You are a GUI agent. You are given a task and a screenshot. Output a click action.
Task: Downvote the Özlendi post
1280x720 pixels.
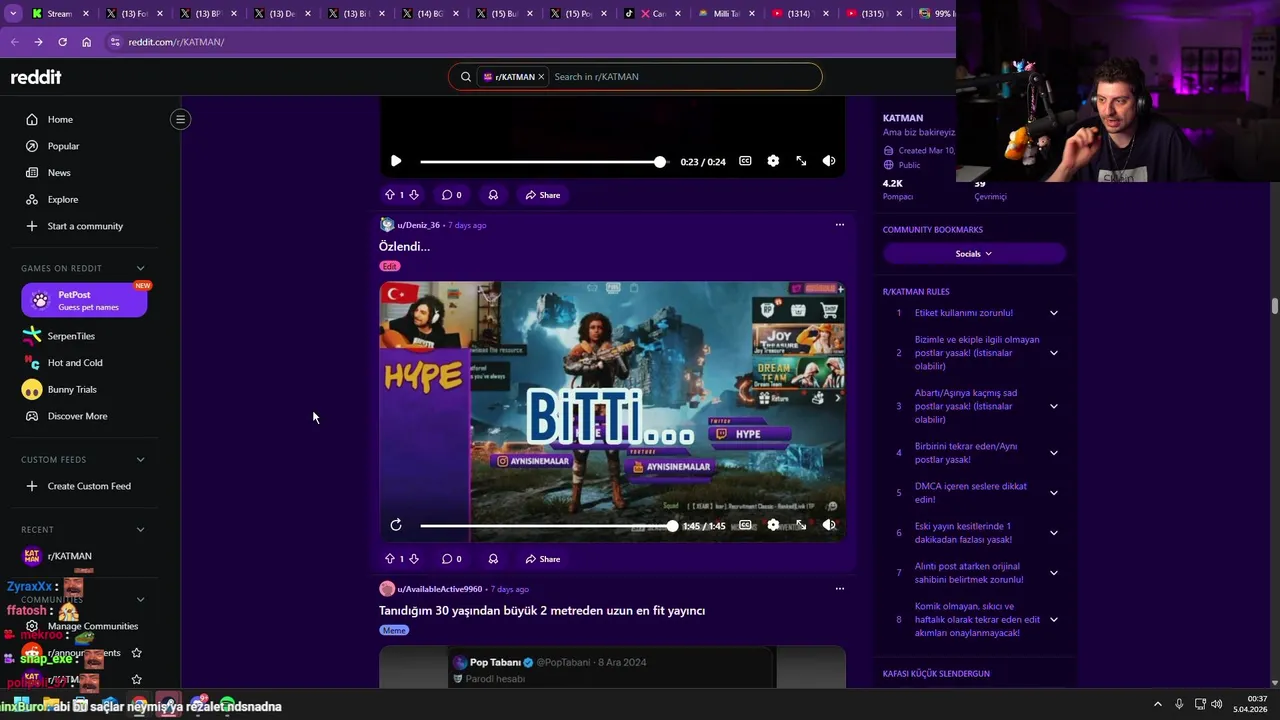(414, 559)
